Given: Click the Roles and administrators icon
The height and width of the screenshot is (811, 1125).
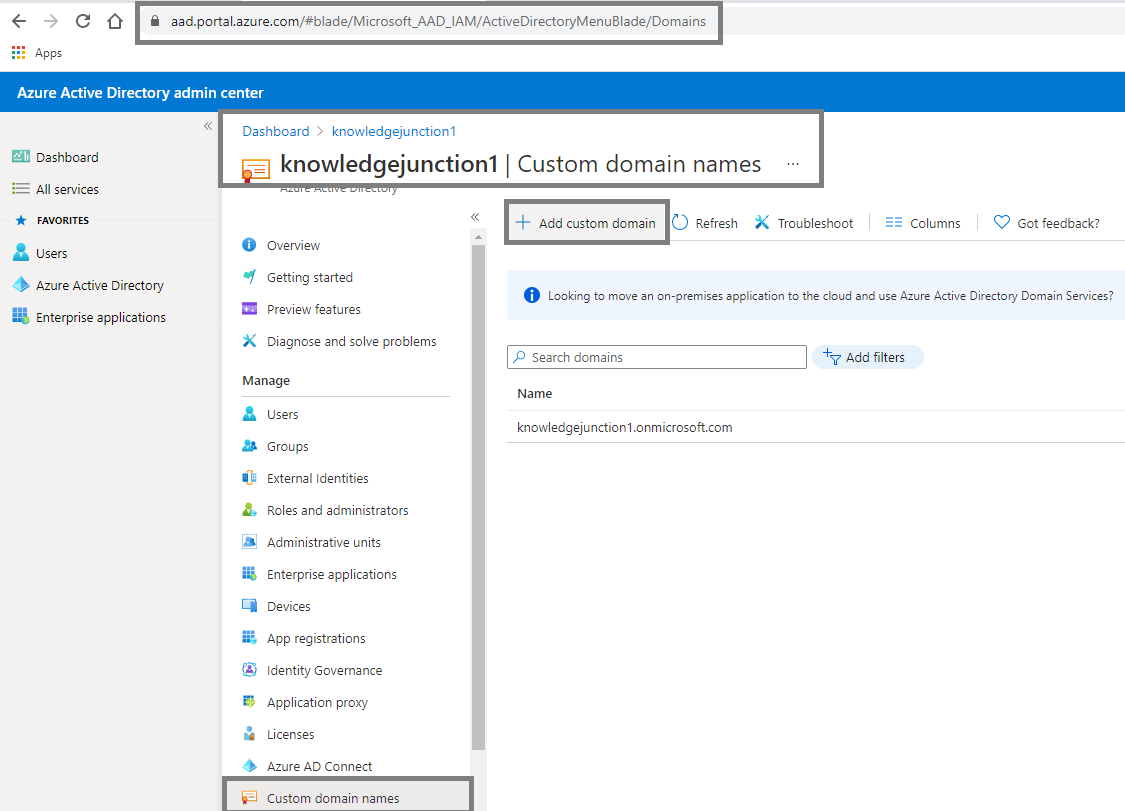Looking at the screenshot, I should (x=249, y=510).
